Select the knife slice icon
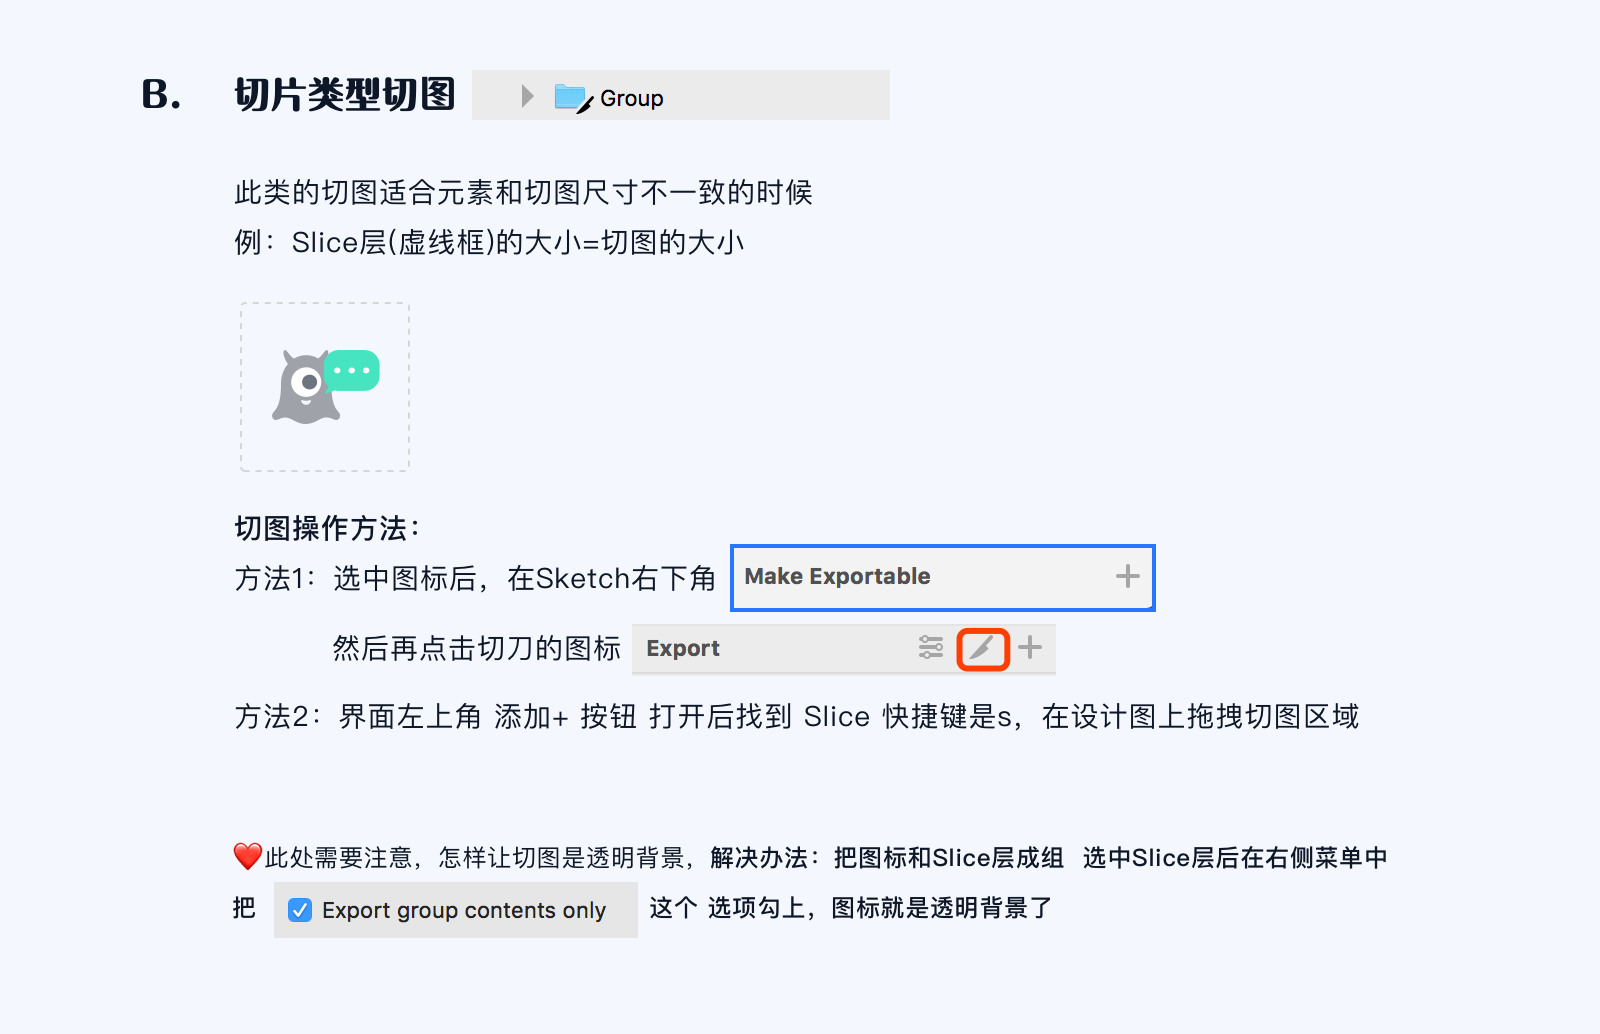This screenshot has width=1600, height=1034. [x=982, y=648]
